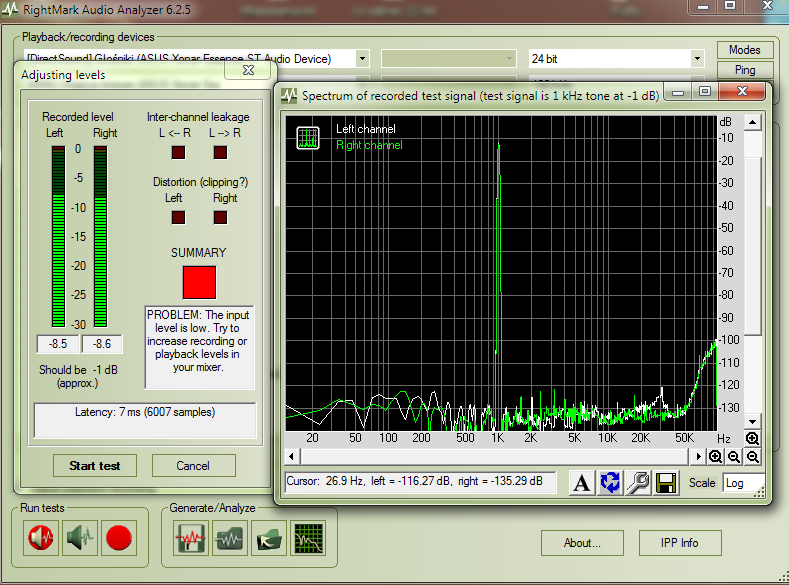Save the spectrum graph with the floppy disk icon
Viewport: 789px width, 585px height.
666,483
